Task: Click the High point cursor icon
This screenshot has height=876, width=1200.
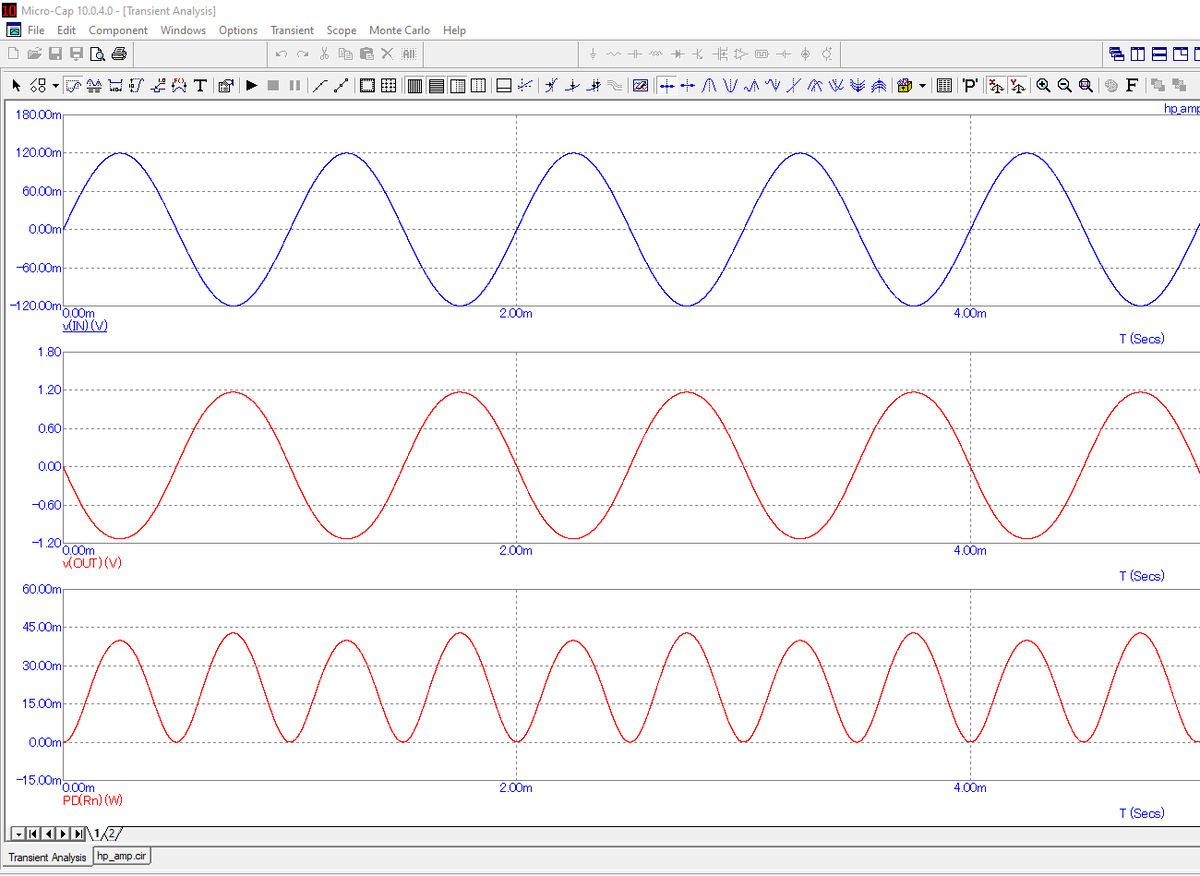Action: tap(751, 86)
